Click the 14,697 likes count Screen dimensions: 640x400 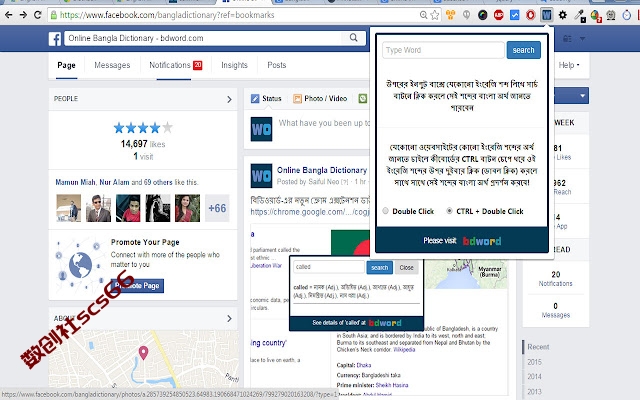pyautogui.click(x=143, y=144)
